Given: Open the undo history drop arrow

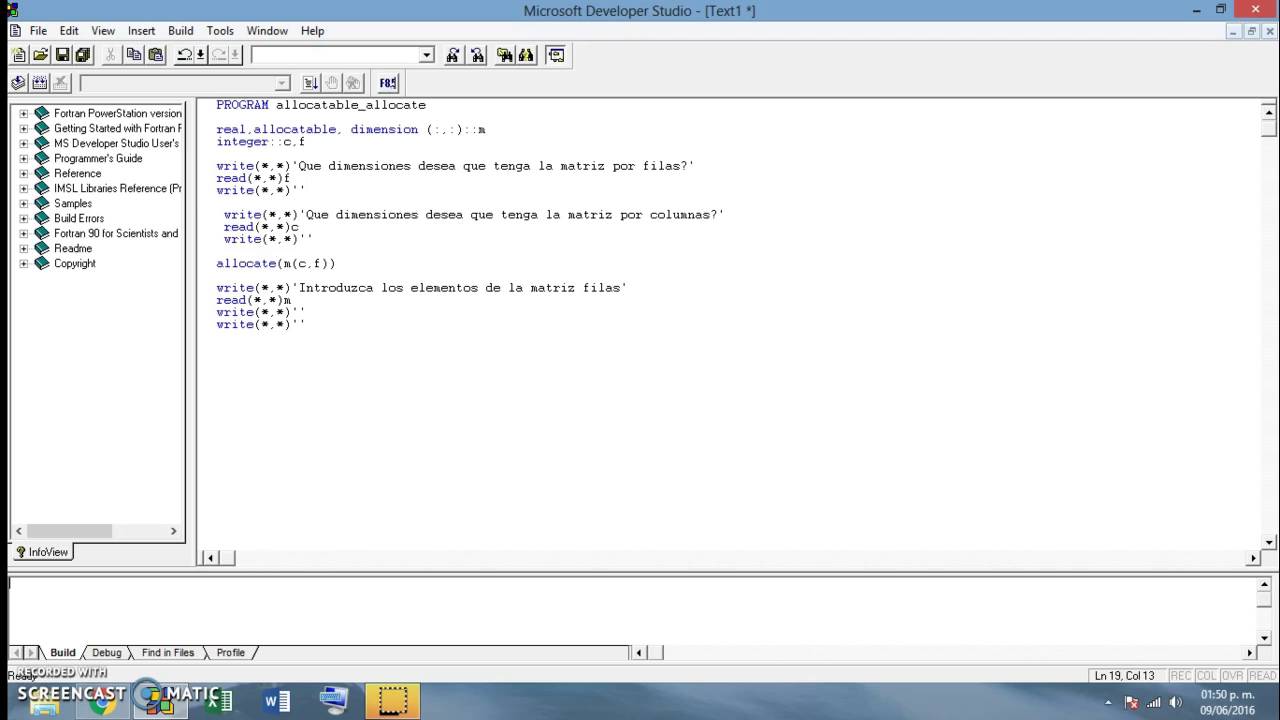Looking at the screenshot, I should (200, 55).
